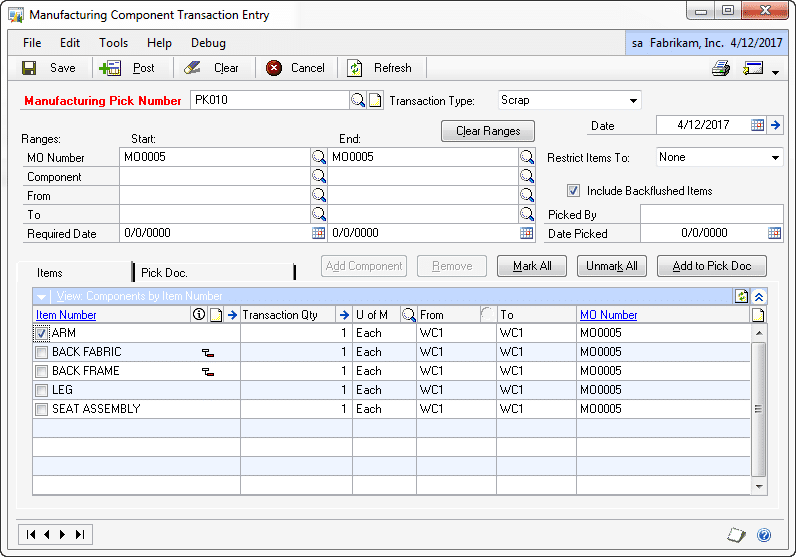Click the note icon beside Pick Number lookup

375,100
